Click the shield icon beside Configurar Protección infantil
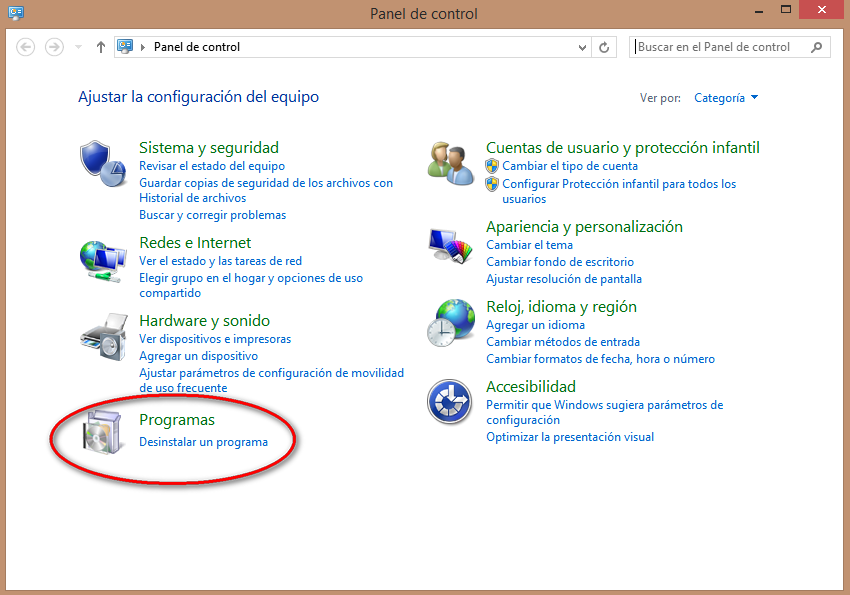The height and width of the screenshot is (595, 850). coord(492,184)
